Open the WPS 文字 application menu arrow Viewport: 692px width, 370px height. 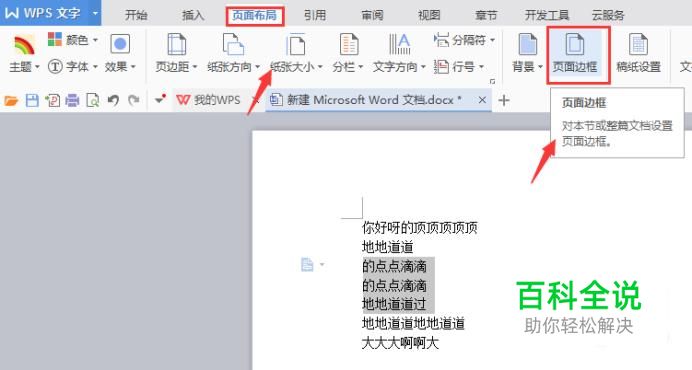pyautogui.click(x=95, y=13)
